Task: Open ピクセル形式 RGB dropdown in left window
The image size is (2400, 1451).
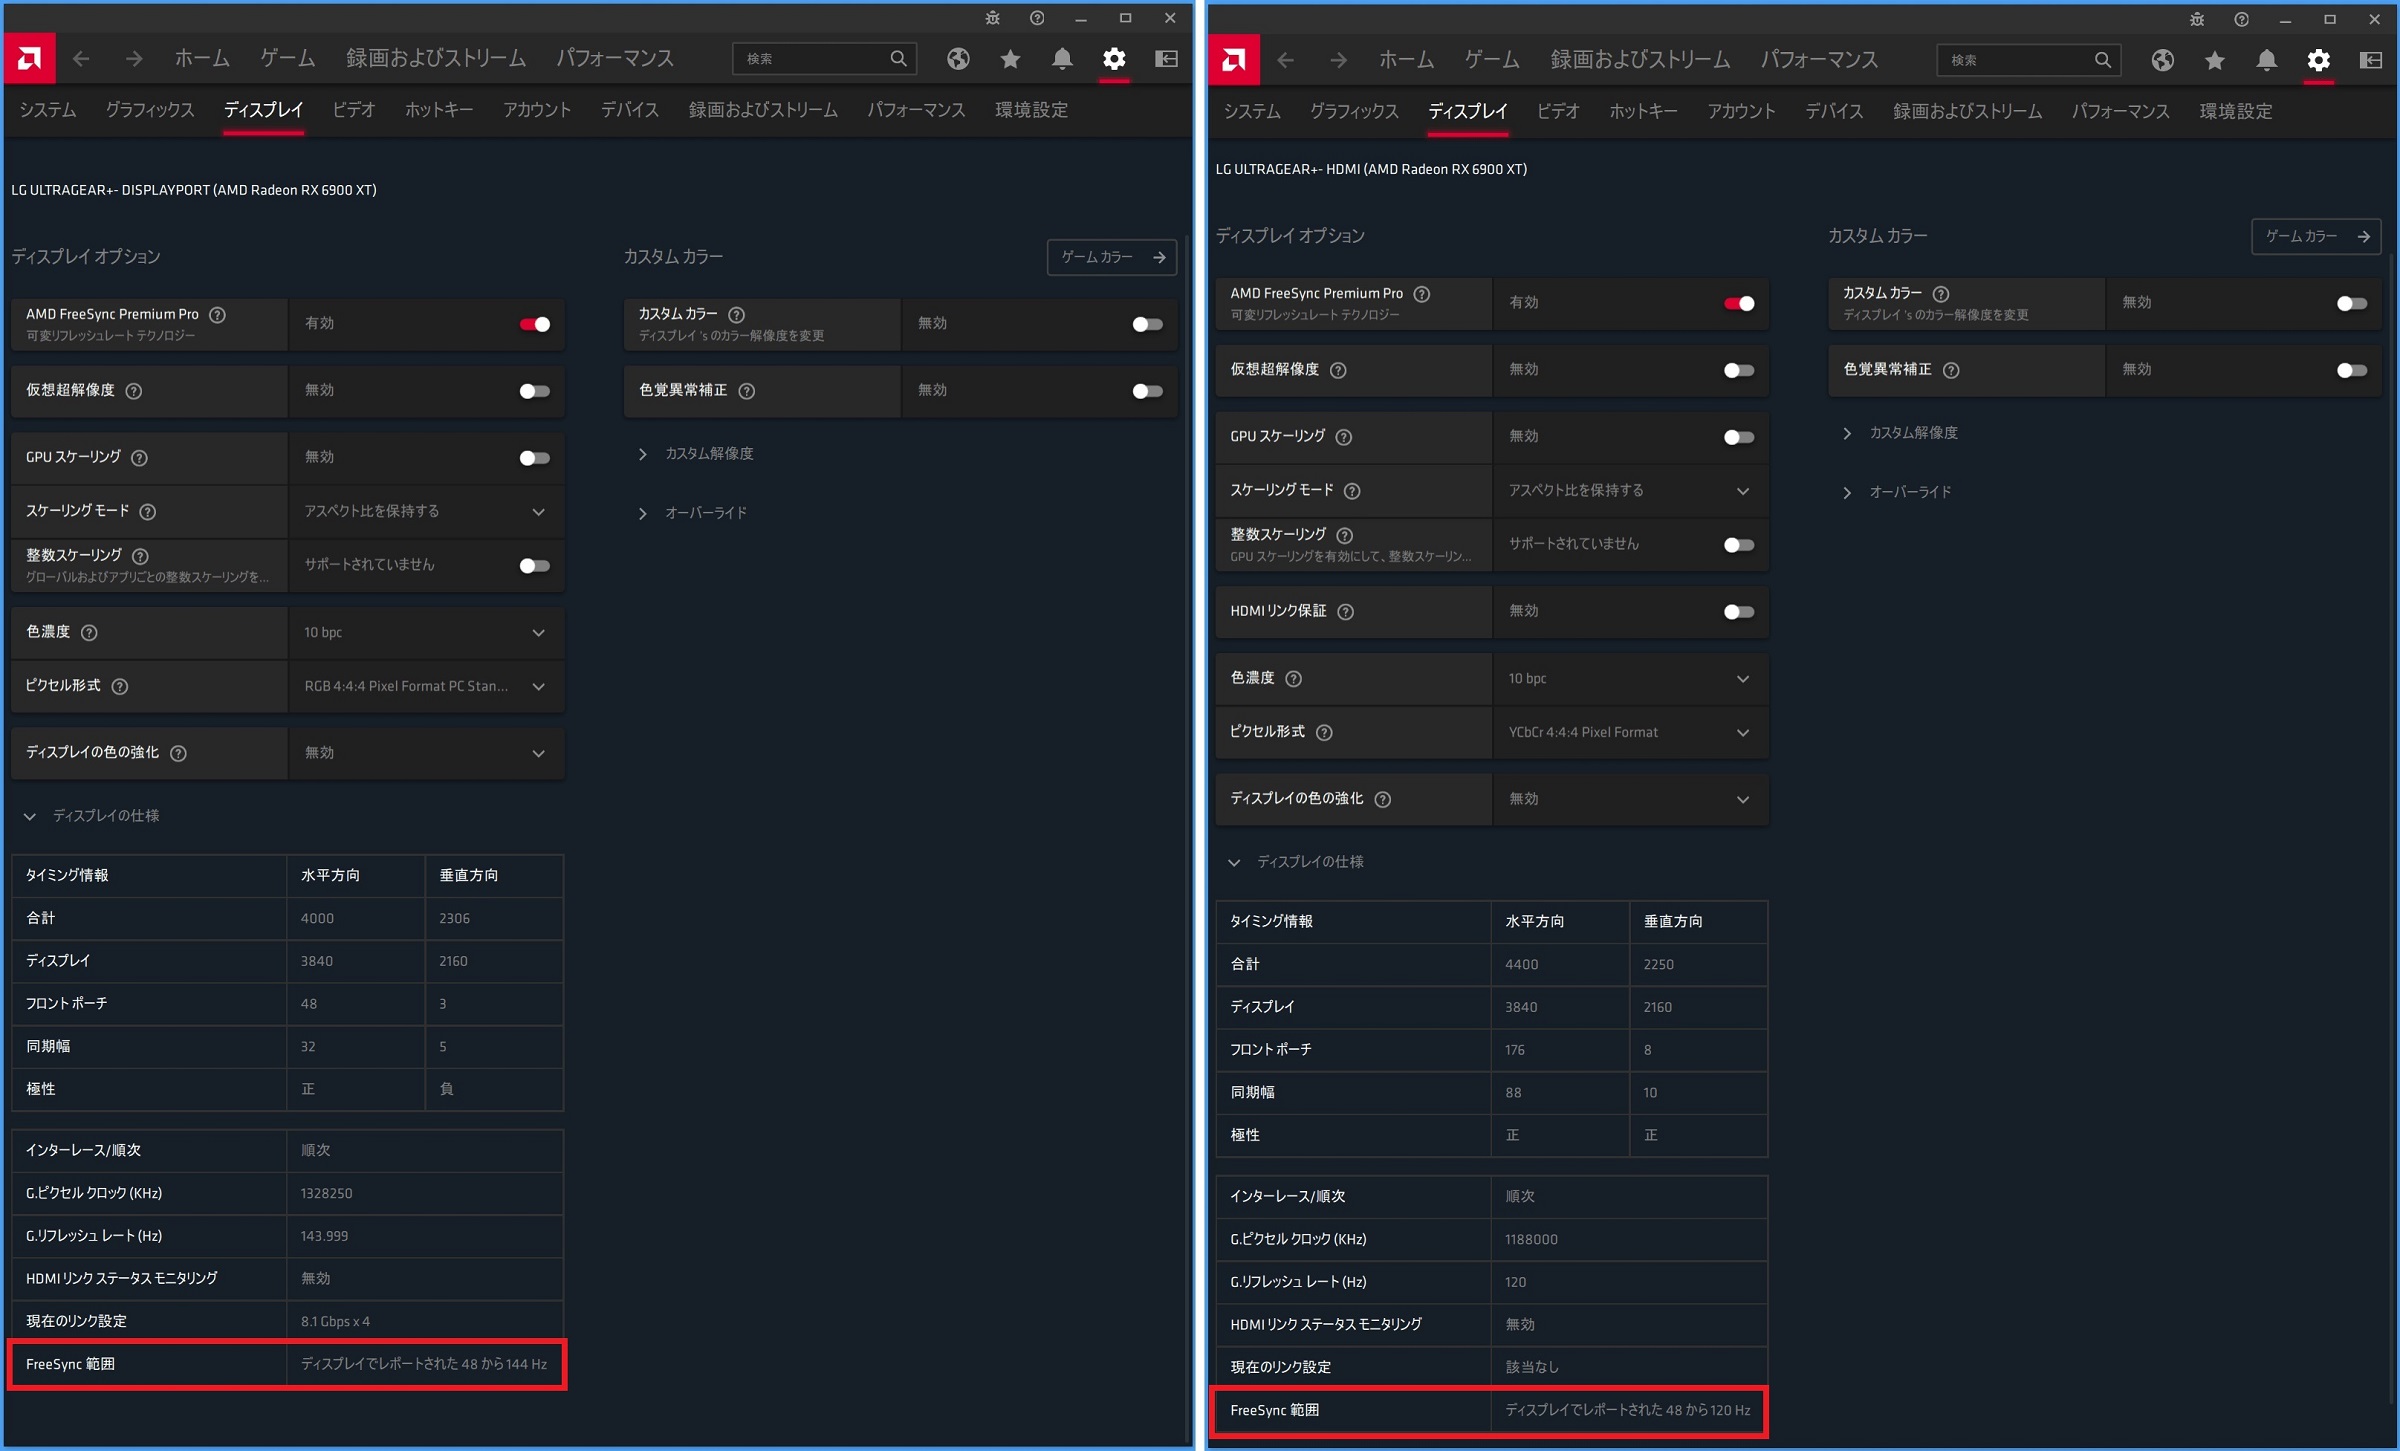Action: [x=426, y=686]
